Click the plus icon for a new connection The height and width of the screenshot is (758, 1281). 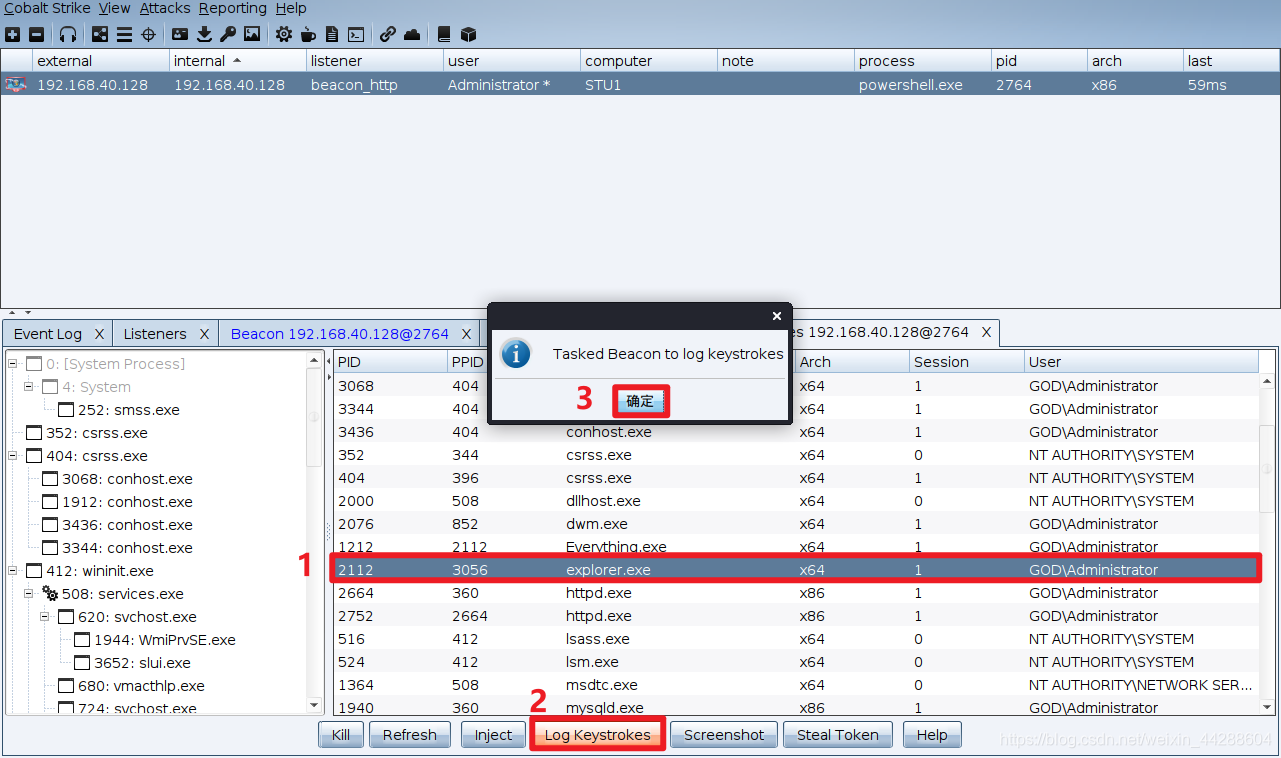[x=13, y=34]
